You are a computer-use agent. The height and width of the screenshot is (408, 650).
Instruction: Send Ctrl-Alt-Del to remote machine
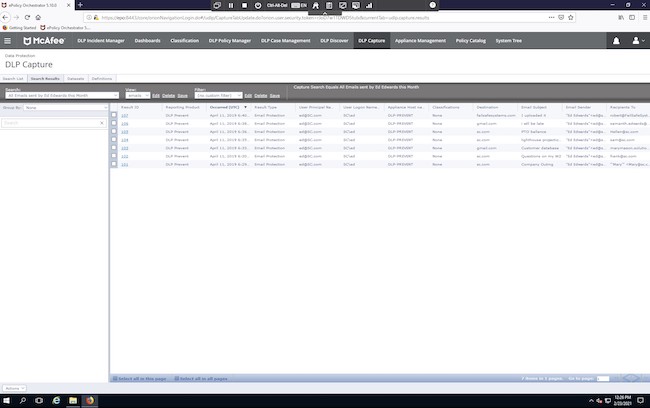[x=277, y=5]
